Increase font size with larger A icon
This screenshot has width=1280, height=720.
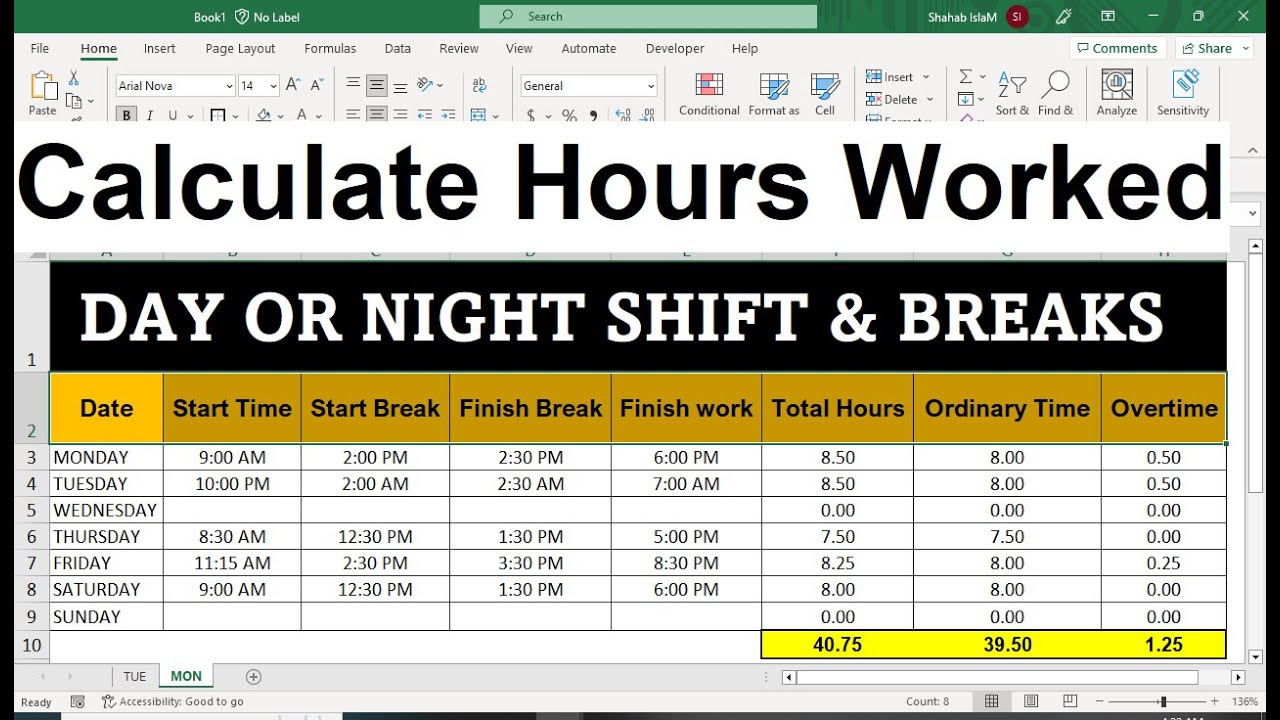[293, 86]
